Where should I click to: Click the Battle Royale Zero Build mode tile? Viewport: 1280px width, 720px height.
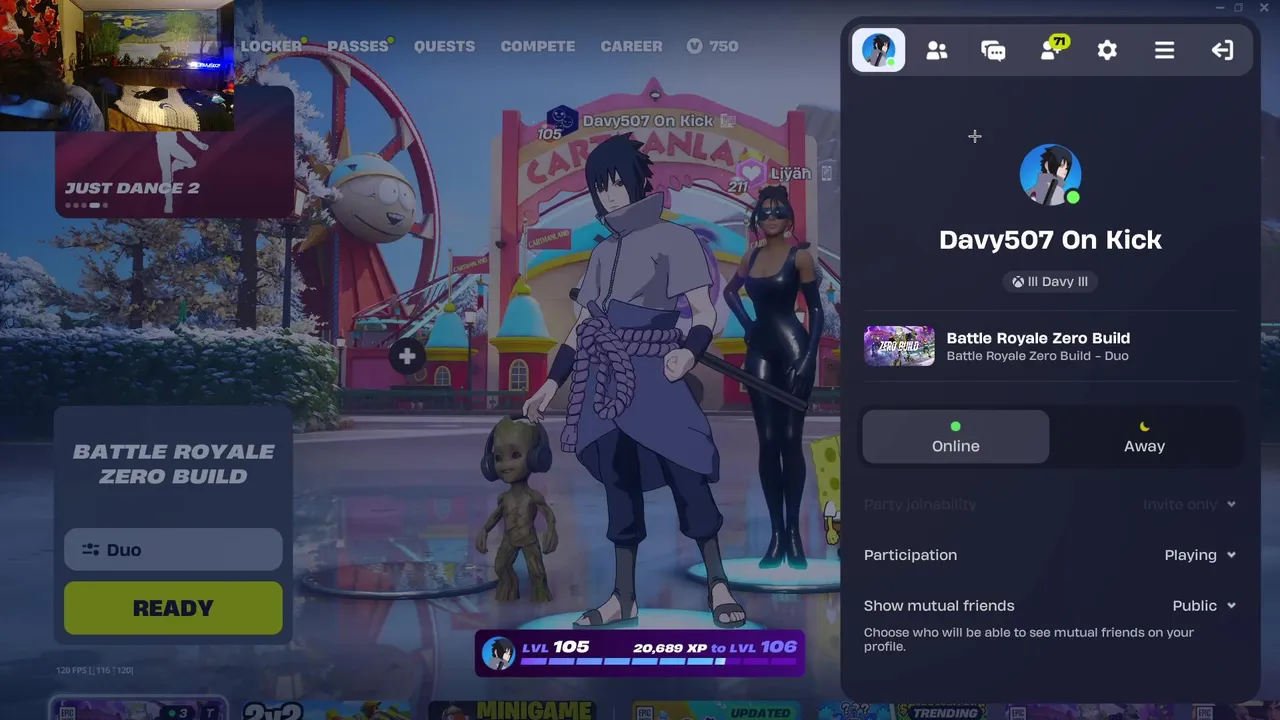point(173,464)
